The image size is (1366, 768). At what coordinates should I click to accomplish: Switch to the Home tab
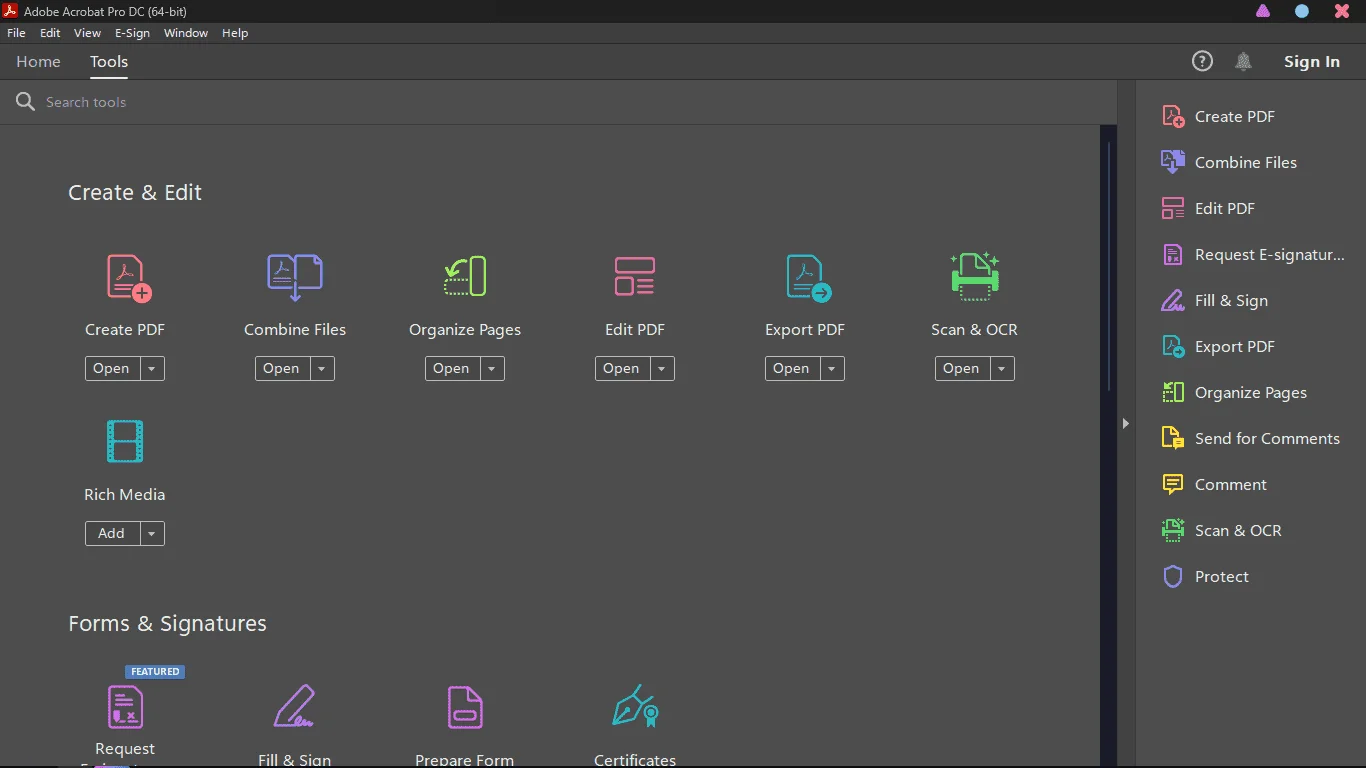click(x=38, y=62)
